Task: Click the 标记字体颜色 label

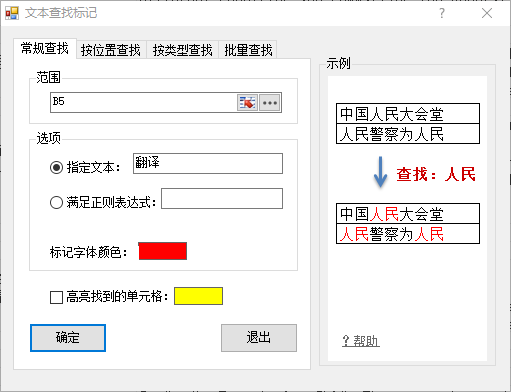Action: 88,252
